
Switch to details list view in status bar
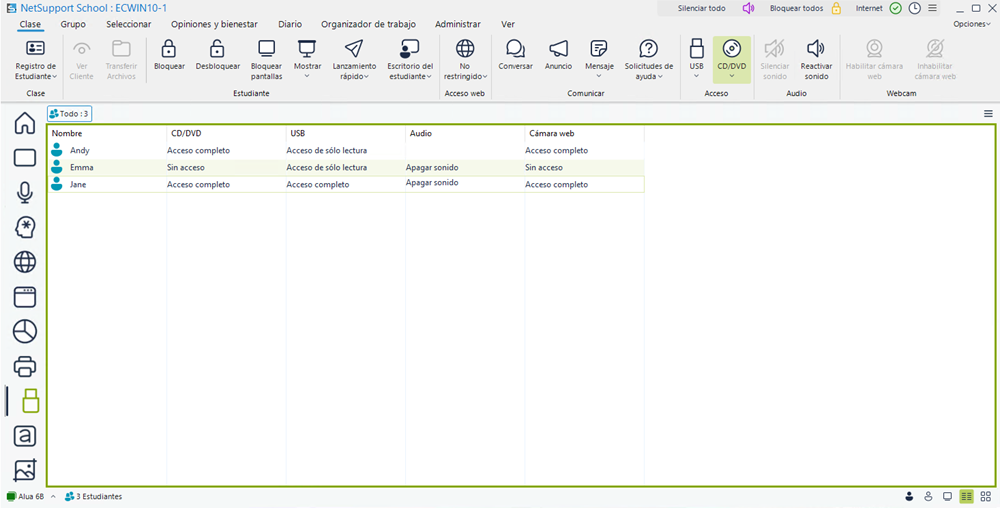[x=966, y=497]
